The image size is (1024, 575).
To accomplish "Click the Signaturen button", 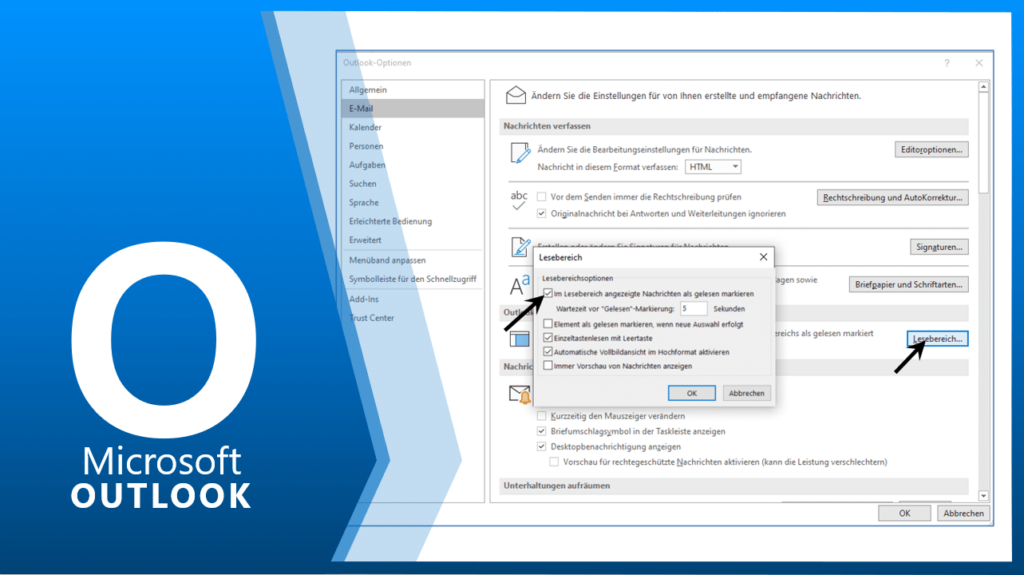I will coord(939,247).
